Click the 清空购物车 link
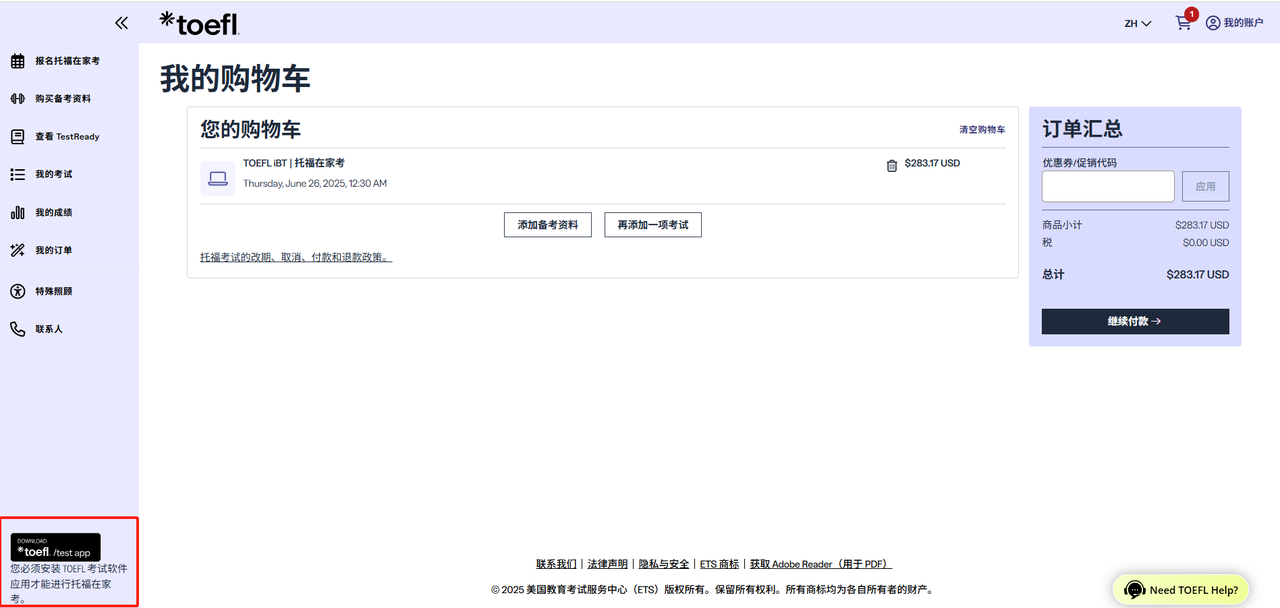1280x608 pixels. coord(982,130)
